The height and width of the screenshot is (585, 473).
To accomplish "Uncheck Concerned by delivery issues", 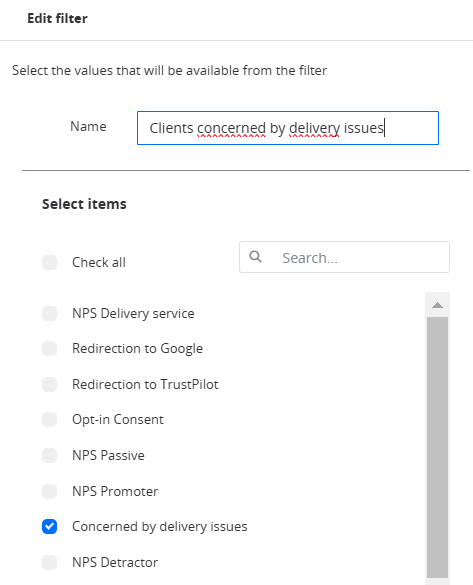I will pos(50,526).
